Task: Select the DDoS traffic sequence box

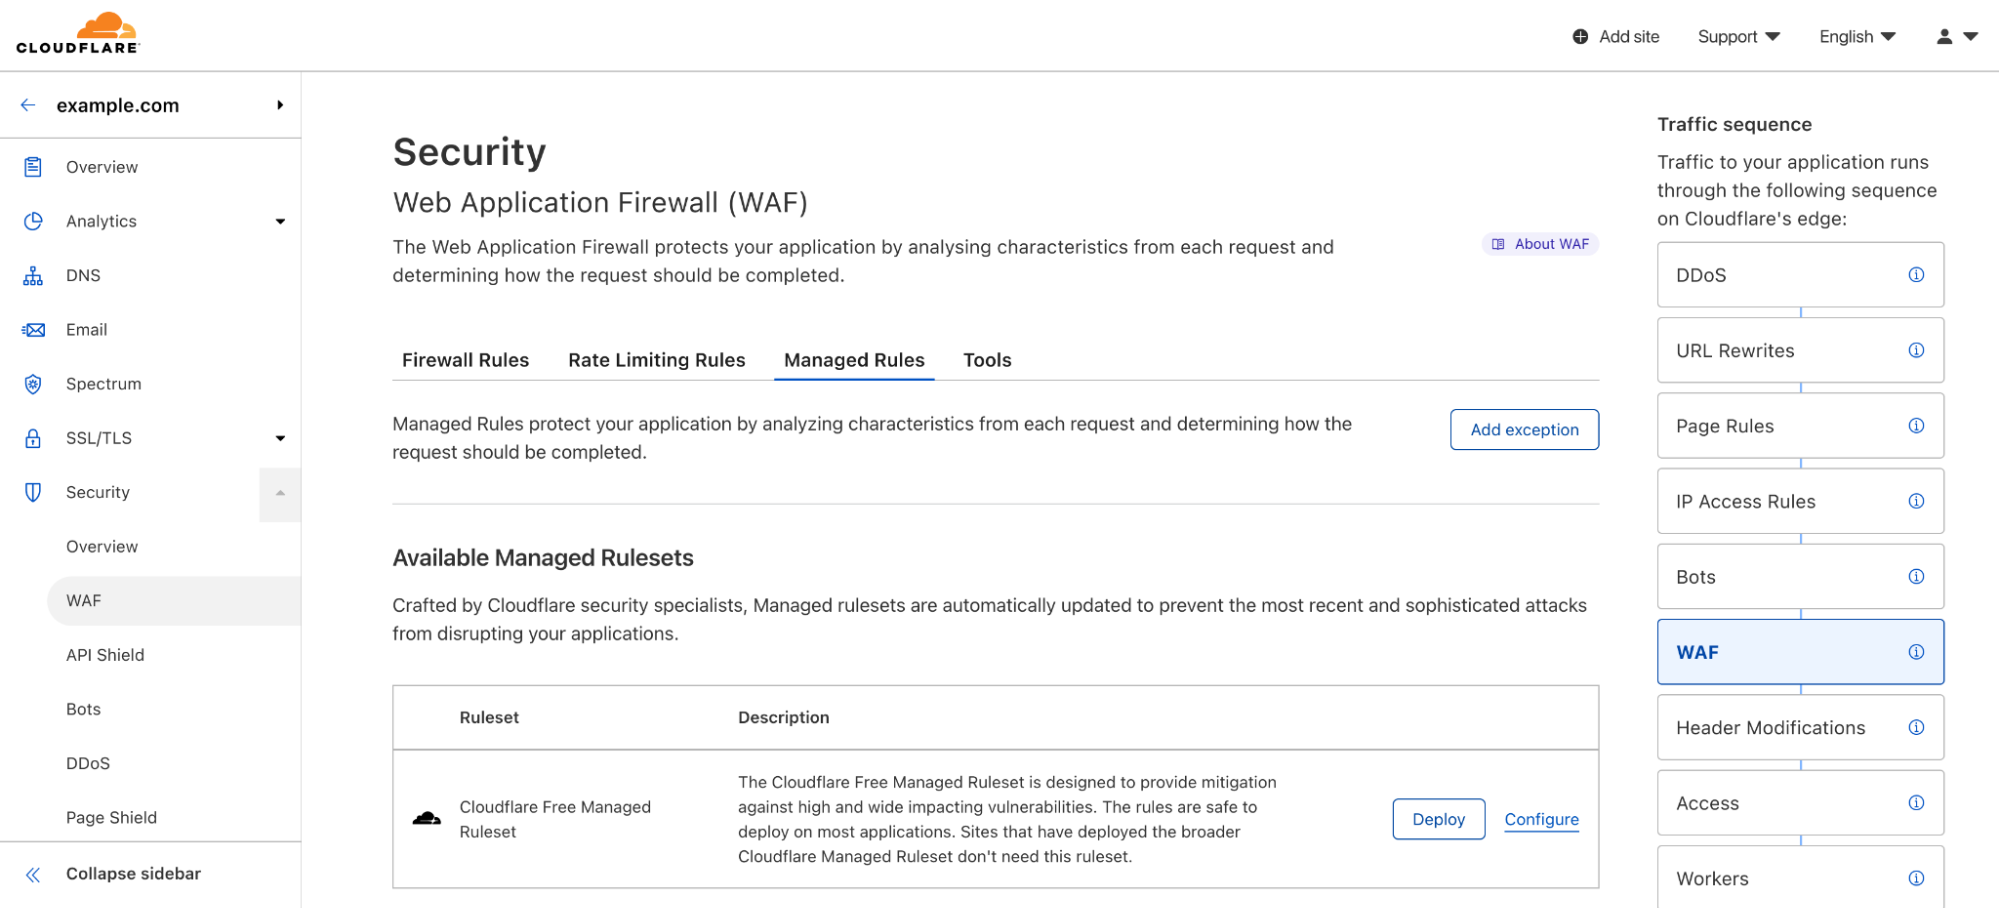Action: [x=1800, y=275]
